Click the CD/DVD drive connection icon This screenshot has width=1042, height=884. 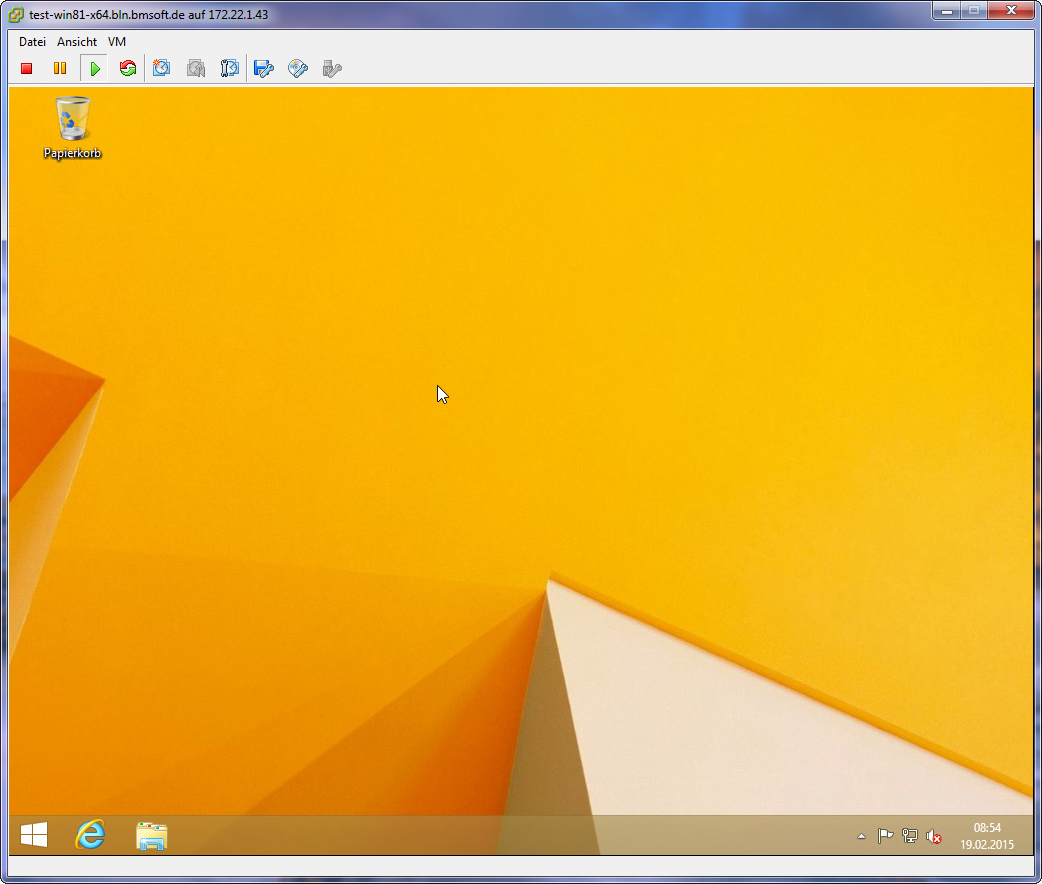pos(298,68)
